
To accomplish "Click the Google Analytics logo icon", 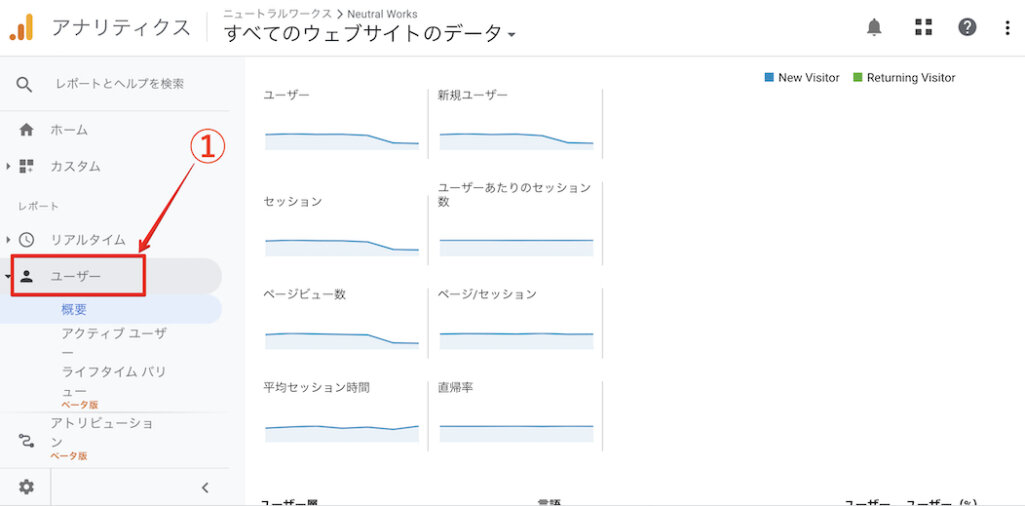I will (x=22, y=27).
